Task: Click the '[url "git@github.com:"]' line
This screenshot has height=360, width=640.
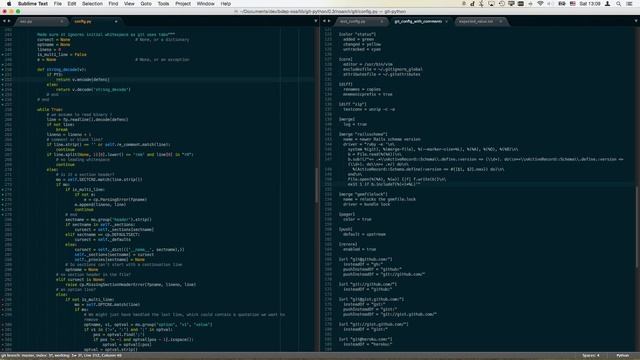Action: pos(365,259)
